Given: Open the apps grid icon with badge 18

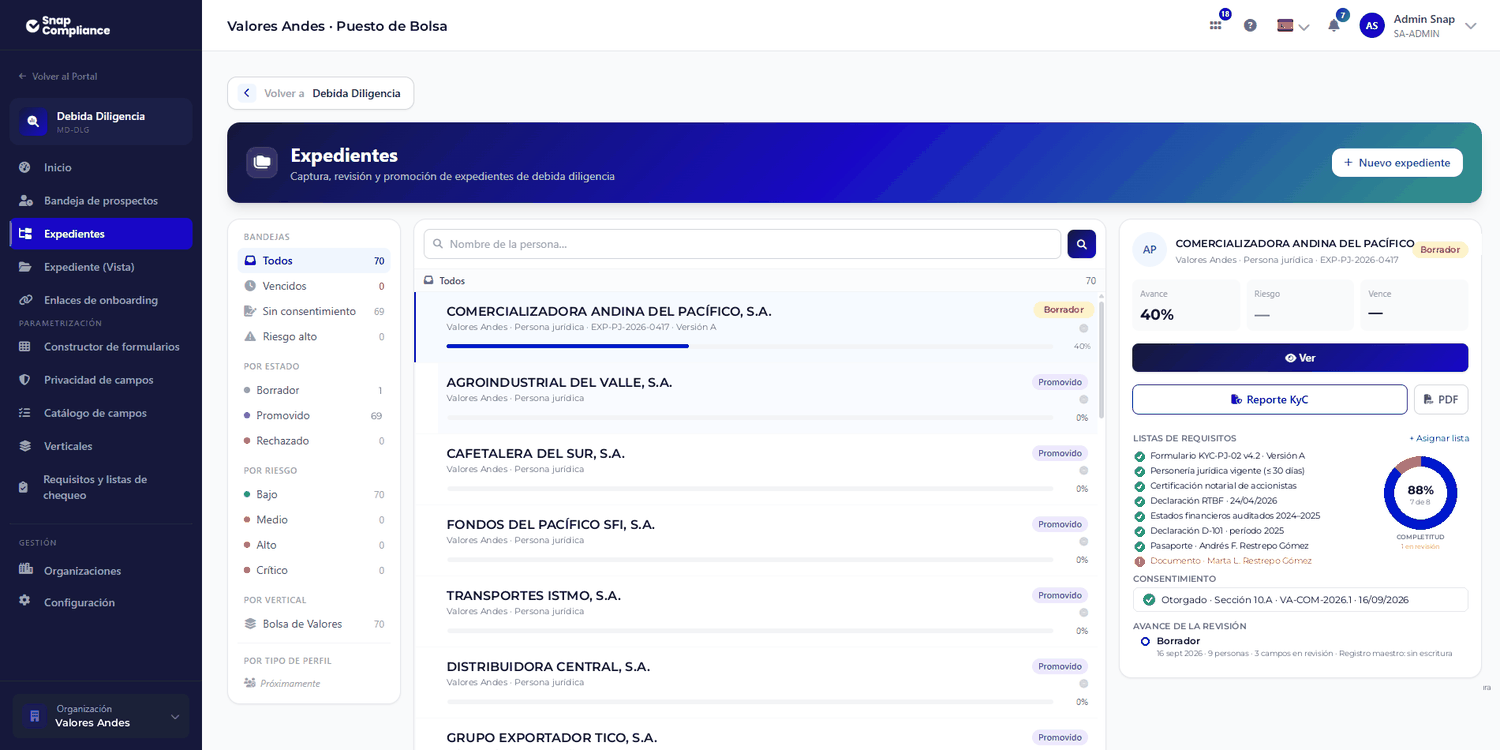Looking at the screenshot, I should click(x=1216, y=26).
